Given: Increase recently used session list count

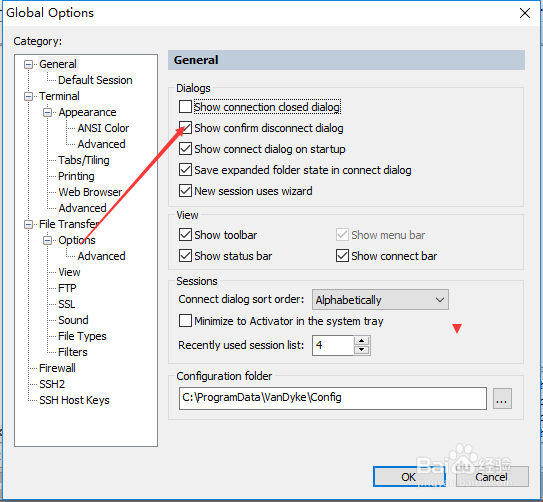Looking at the screenshot, I should click(x=362, y=341).
